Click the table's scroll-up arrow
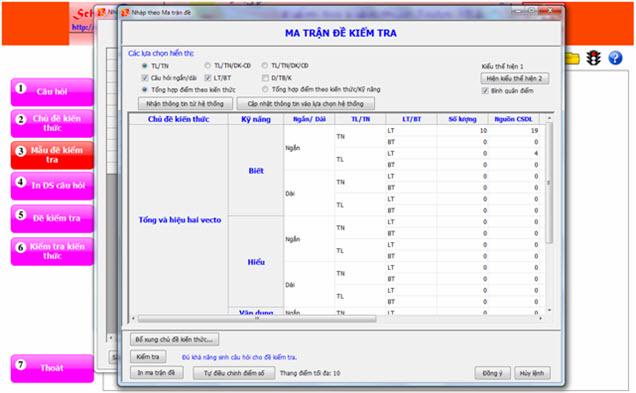636x393 pixels. pos(549,118)
